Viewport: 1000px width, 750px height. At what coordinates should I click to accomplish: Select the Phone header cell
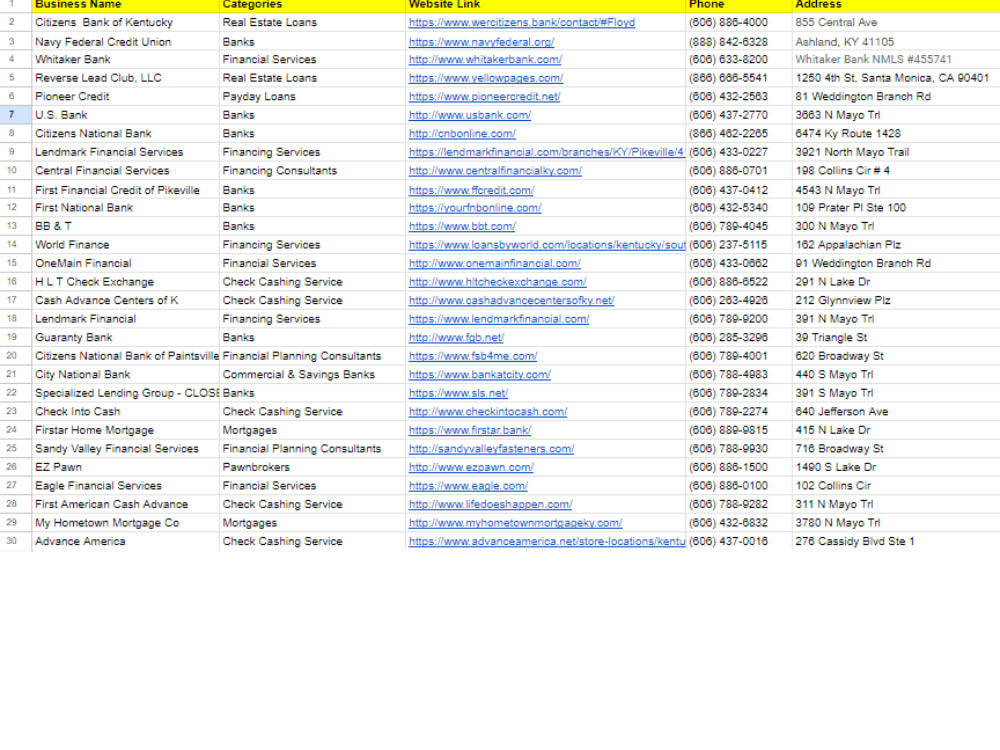[739, 5]
